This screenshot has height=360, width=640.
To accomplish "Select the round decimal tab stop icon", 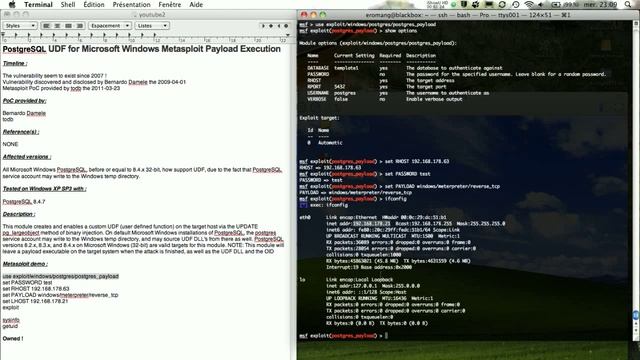I will click(x=286, y=26).
